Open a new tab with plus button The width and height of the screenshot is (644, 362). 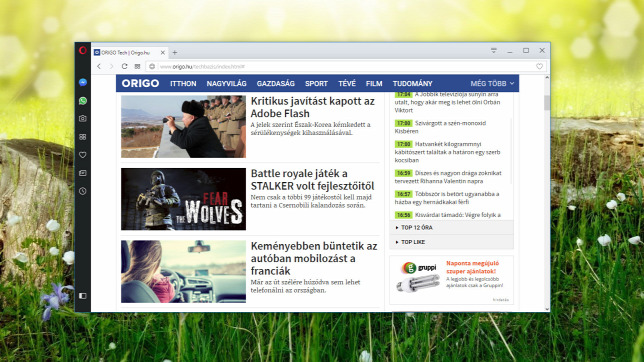click(x=175, y=53)
